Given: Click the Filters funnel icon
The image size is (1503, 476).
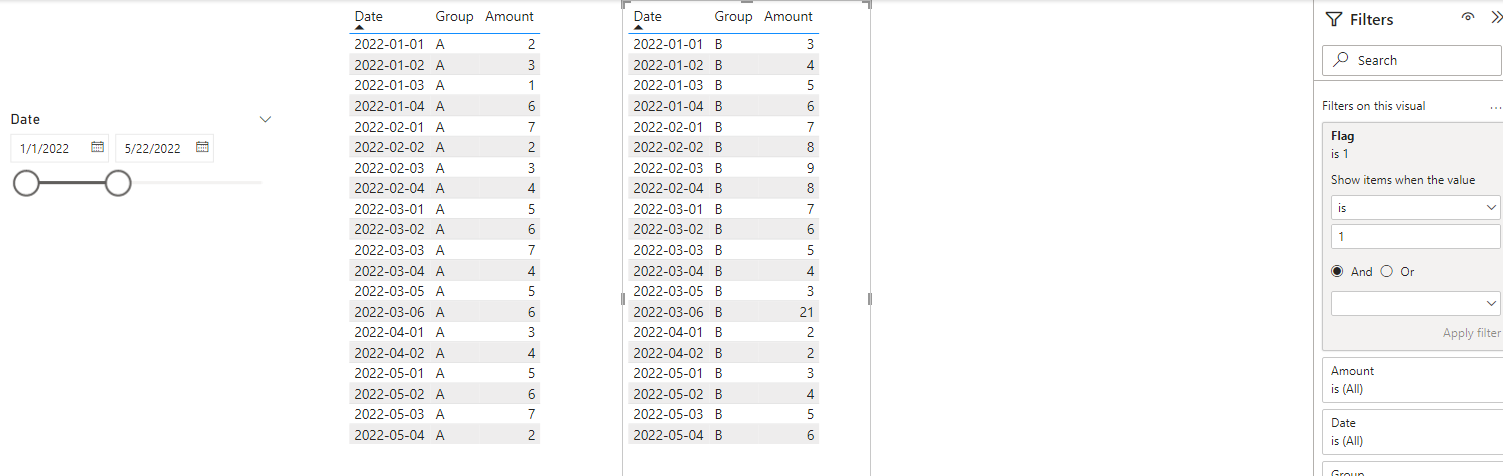Looking at the screenshot, I should coord(1333,19).
